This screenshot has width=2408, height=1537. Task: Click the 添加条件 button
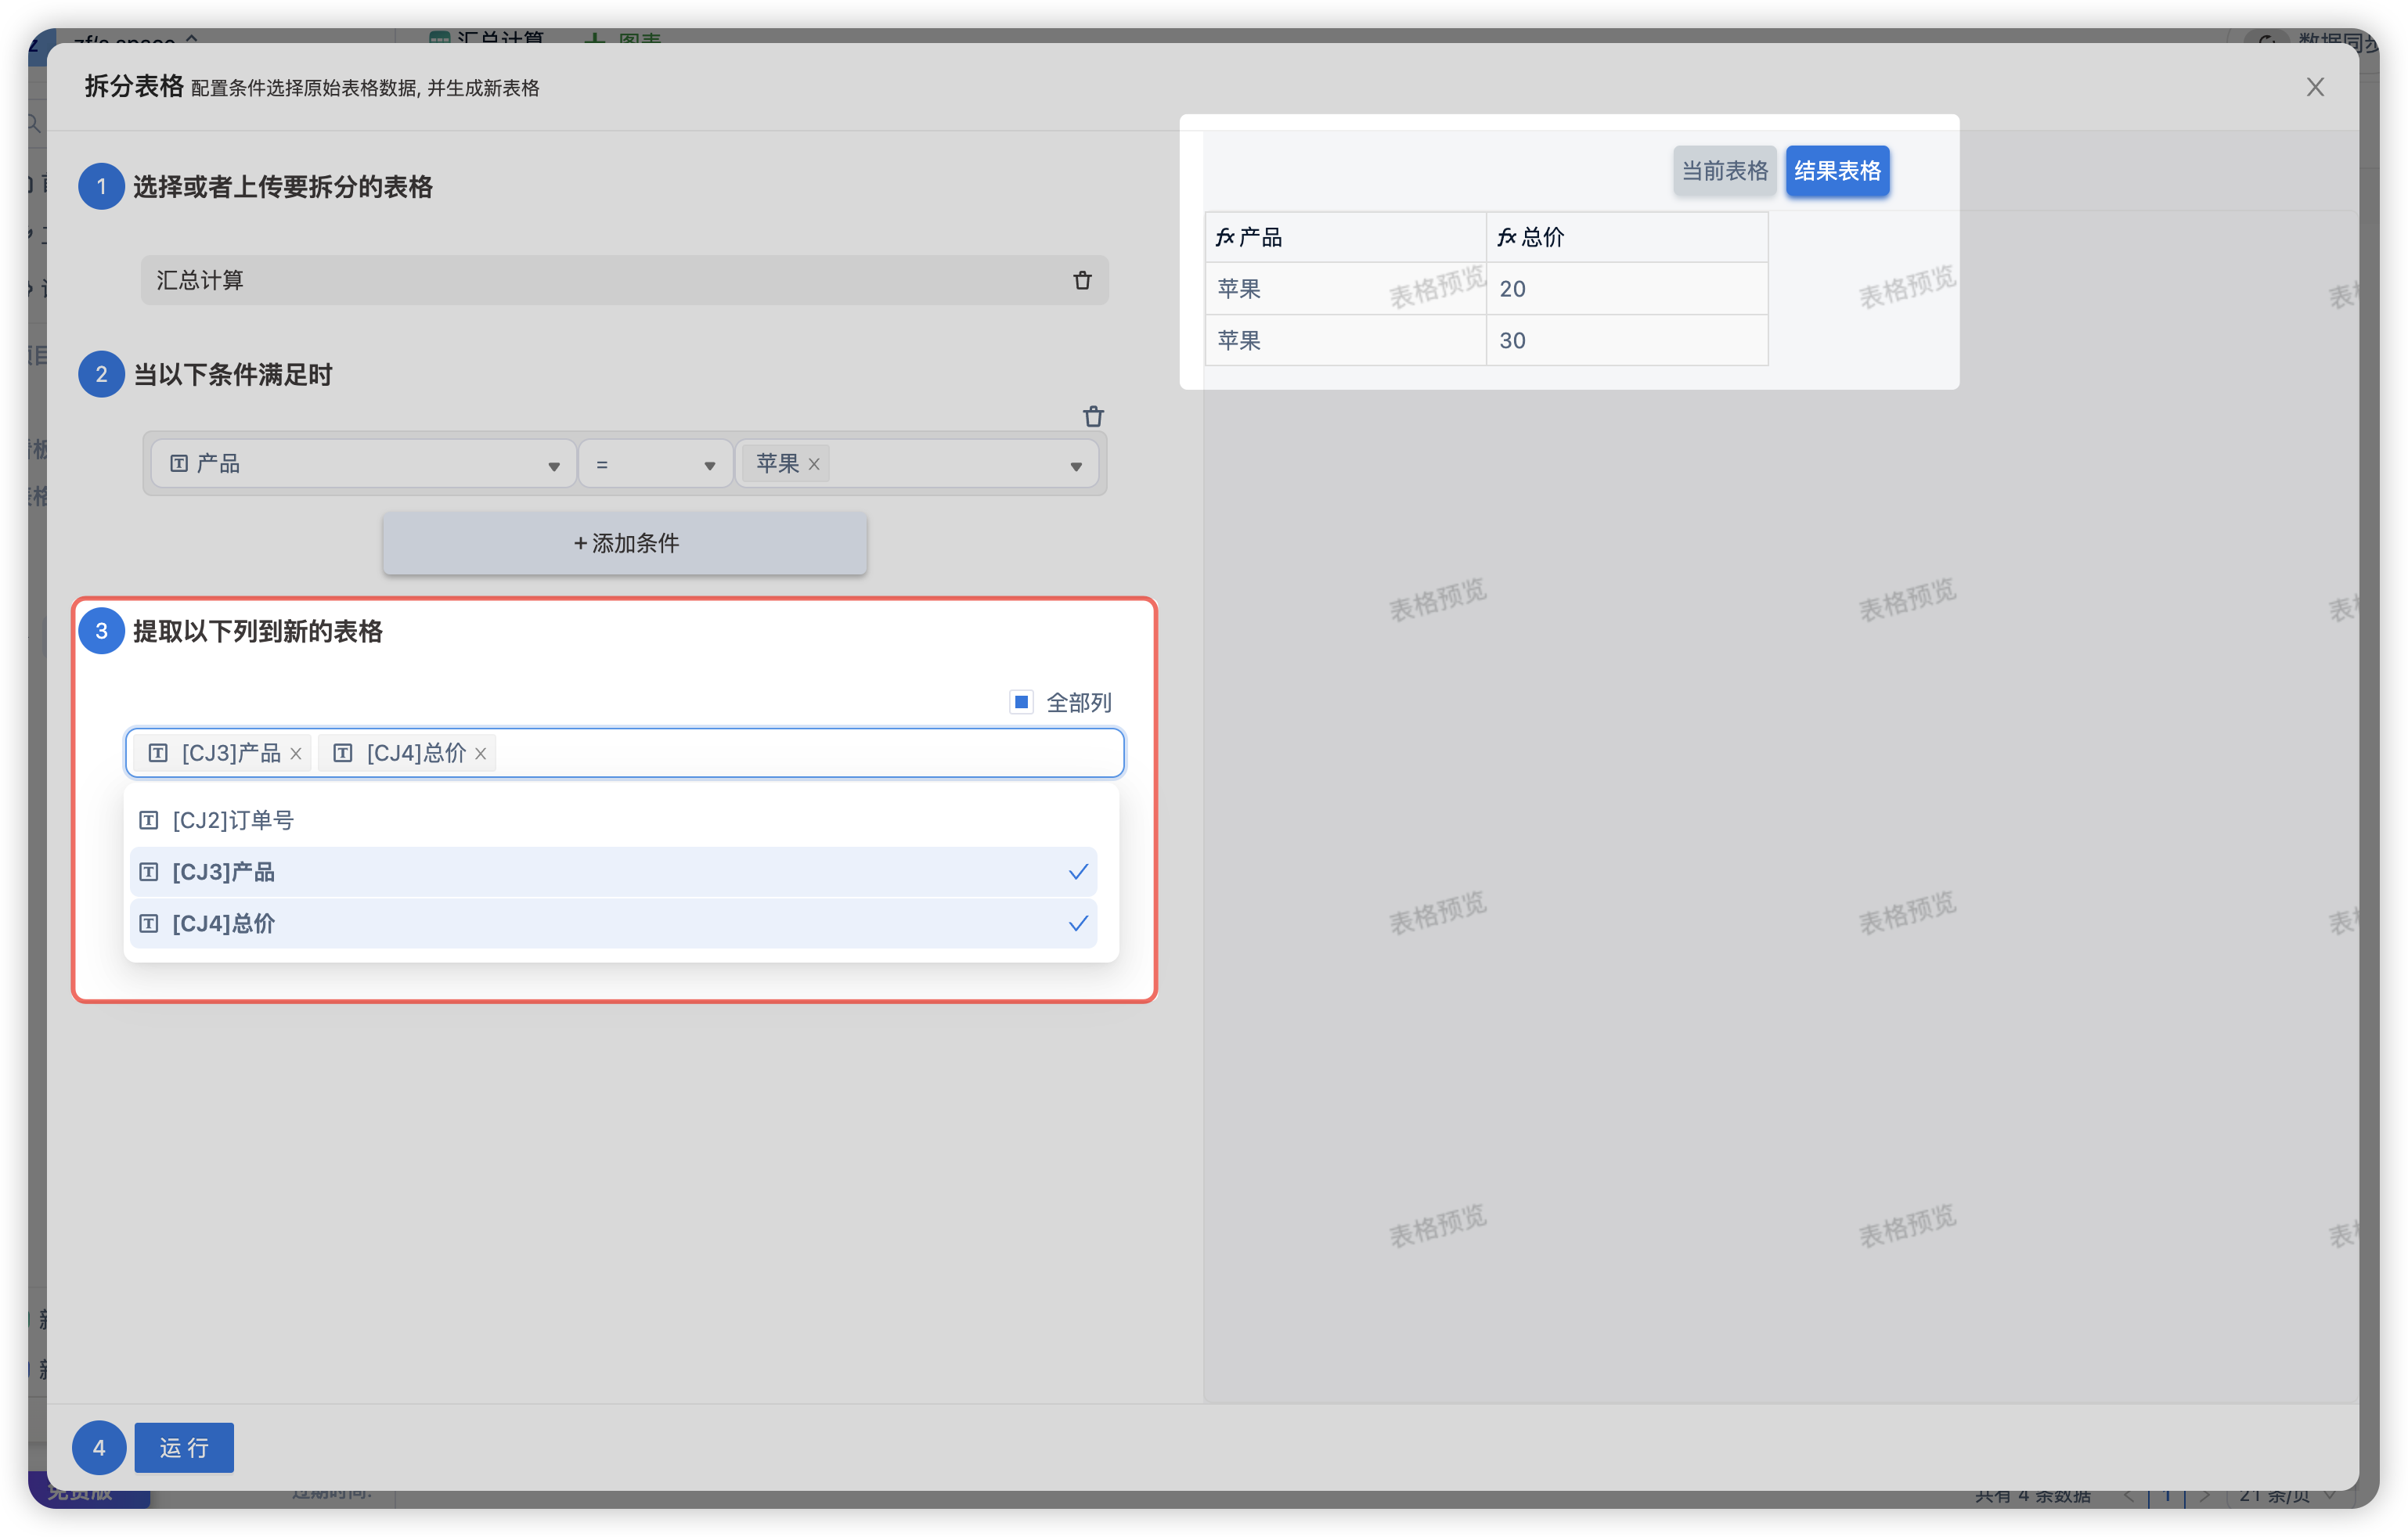coord(625,543)
